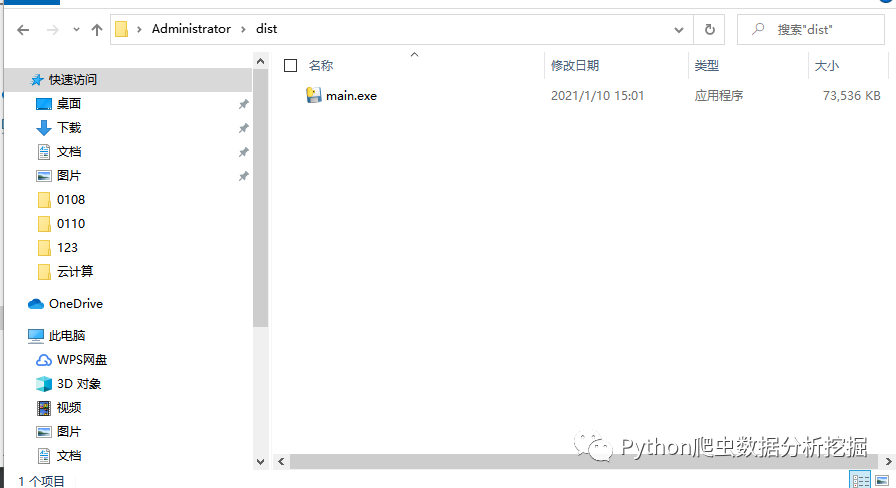Sort by 修改日期 column header
Viewport: 896px width, 488px height.
tap(575, 66)
